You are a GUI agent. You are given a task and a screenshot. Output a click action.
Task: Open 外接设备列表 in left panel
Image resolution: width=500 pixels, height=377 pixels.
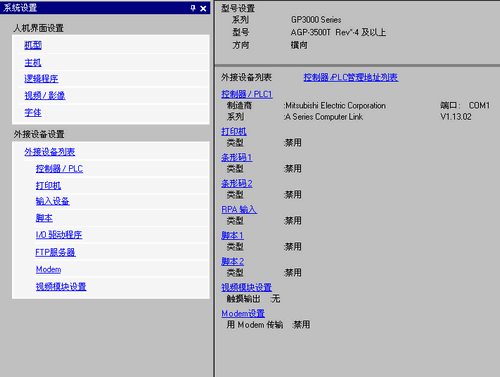[50, 152]
